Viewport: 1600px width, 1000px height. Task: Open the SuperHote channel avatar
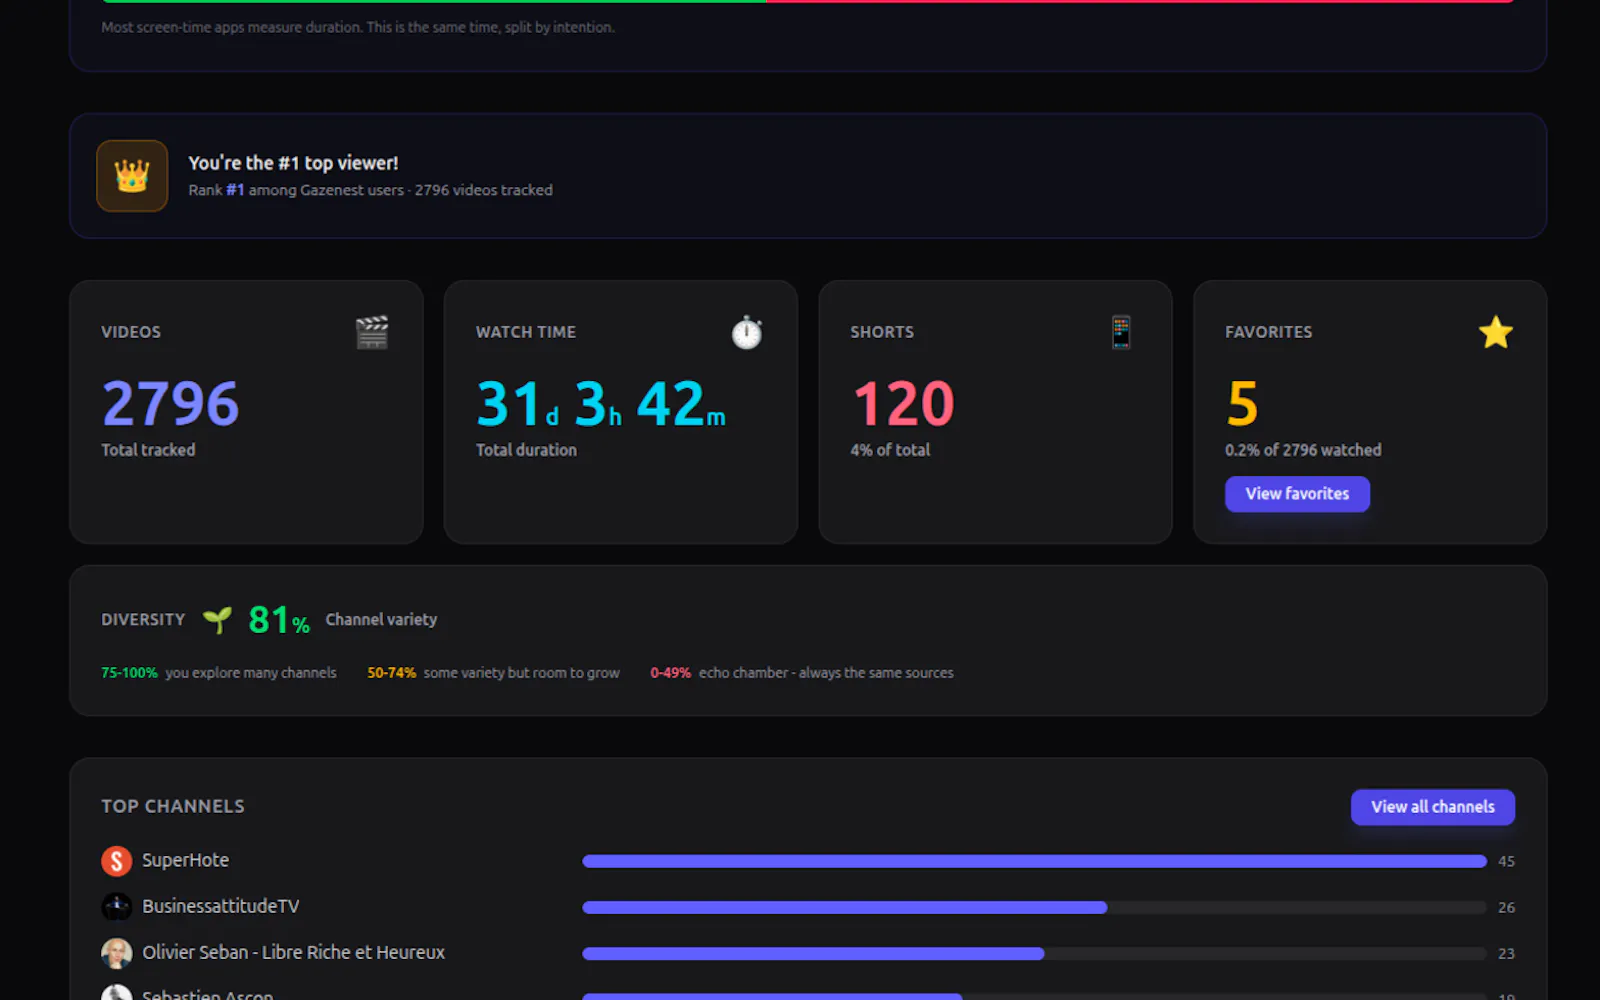click(x=117, y=861)
